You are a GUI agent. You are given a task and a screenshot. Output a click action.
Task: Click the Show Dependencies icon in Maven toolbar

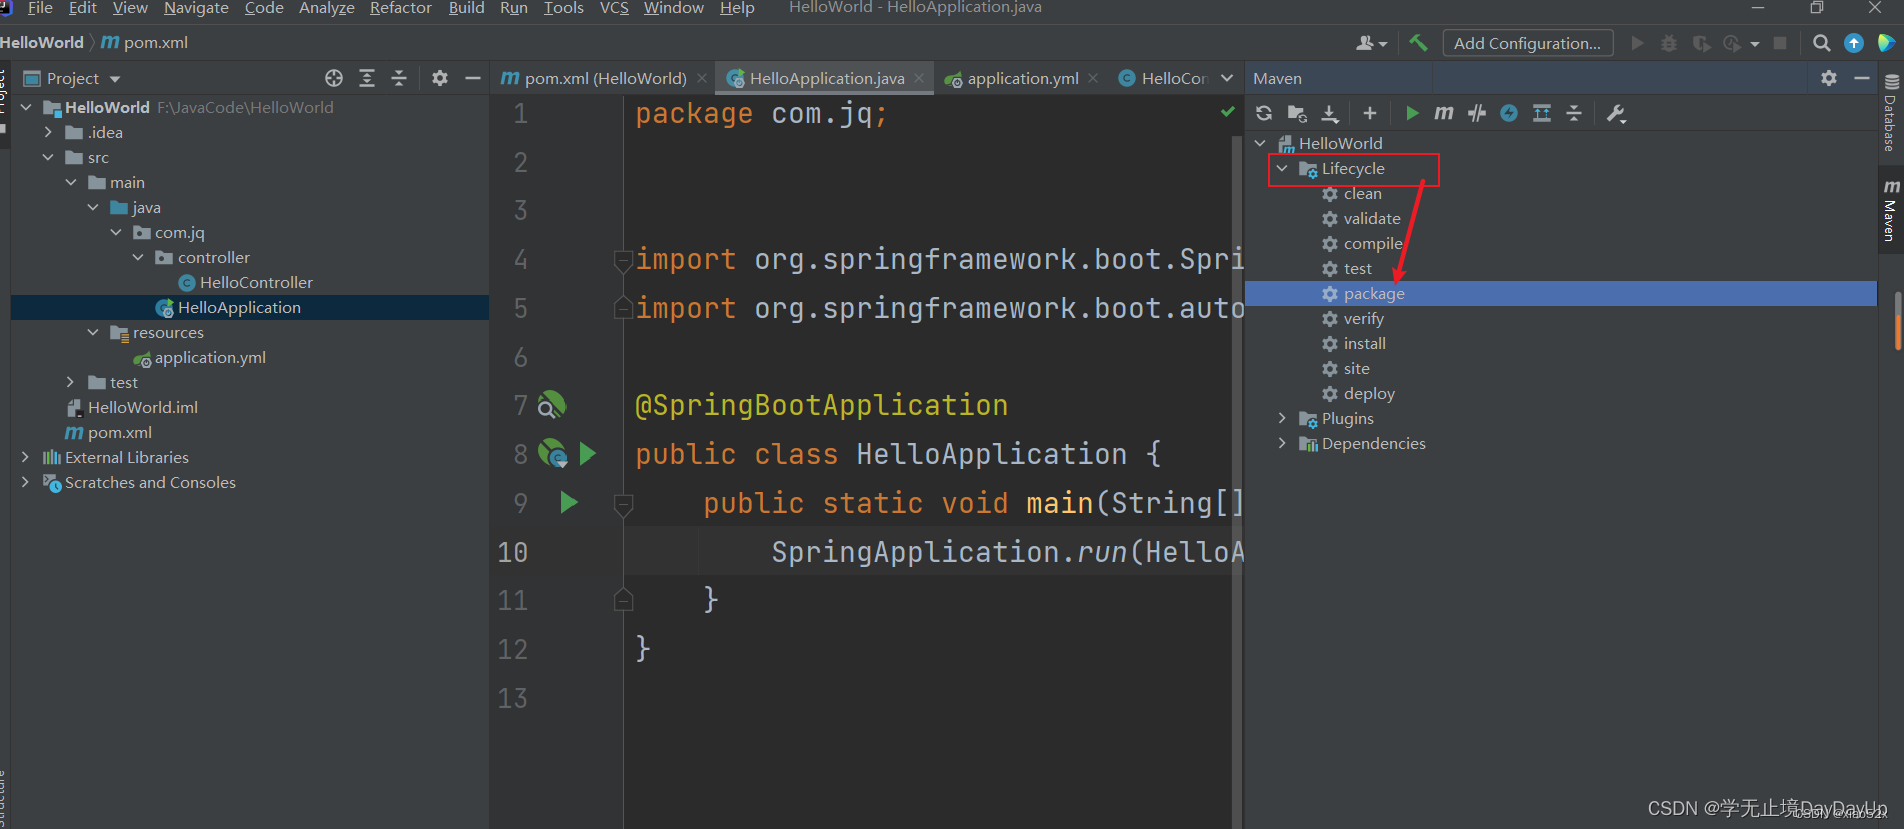(x=1542, y=113)
